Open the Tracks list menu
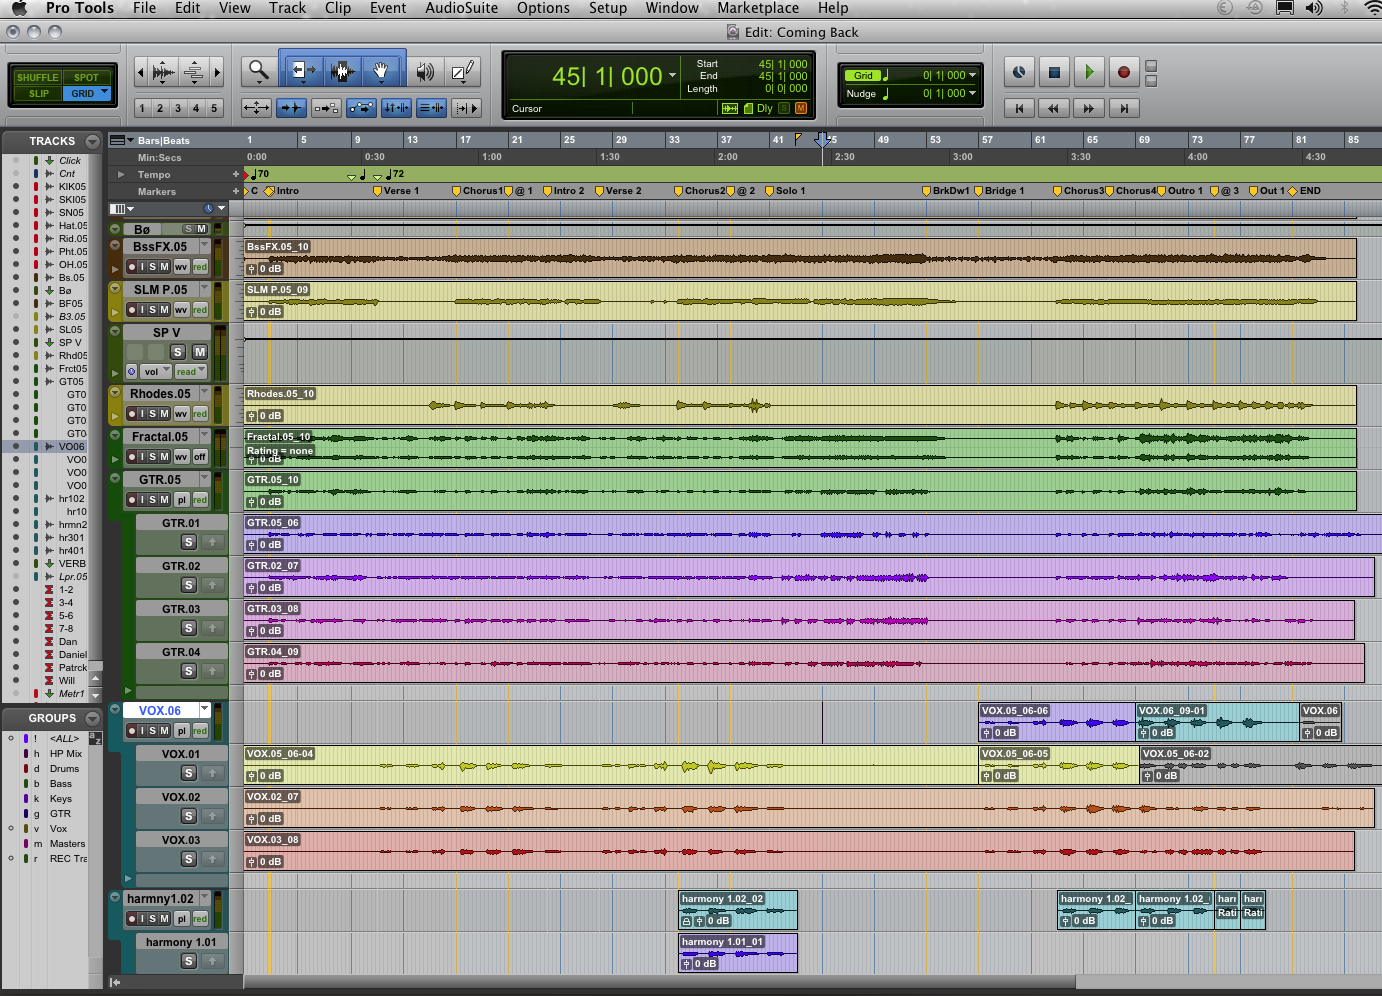The height and width of the screenshot is (996, 1382). coord(93,141)
